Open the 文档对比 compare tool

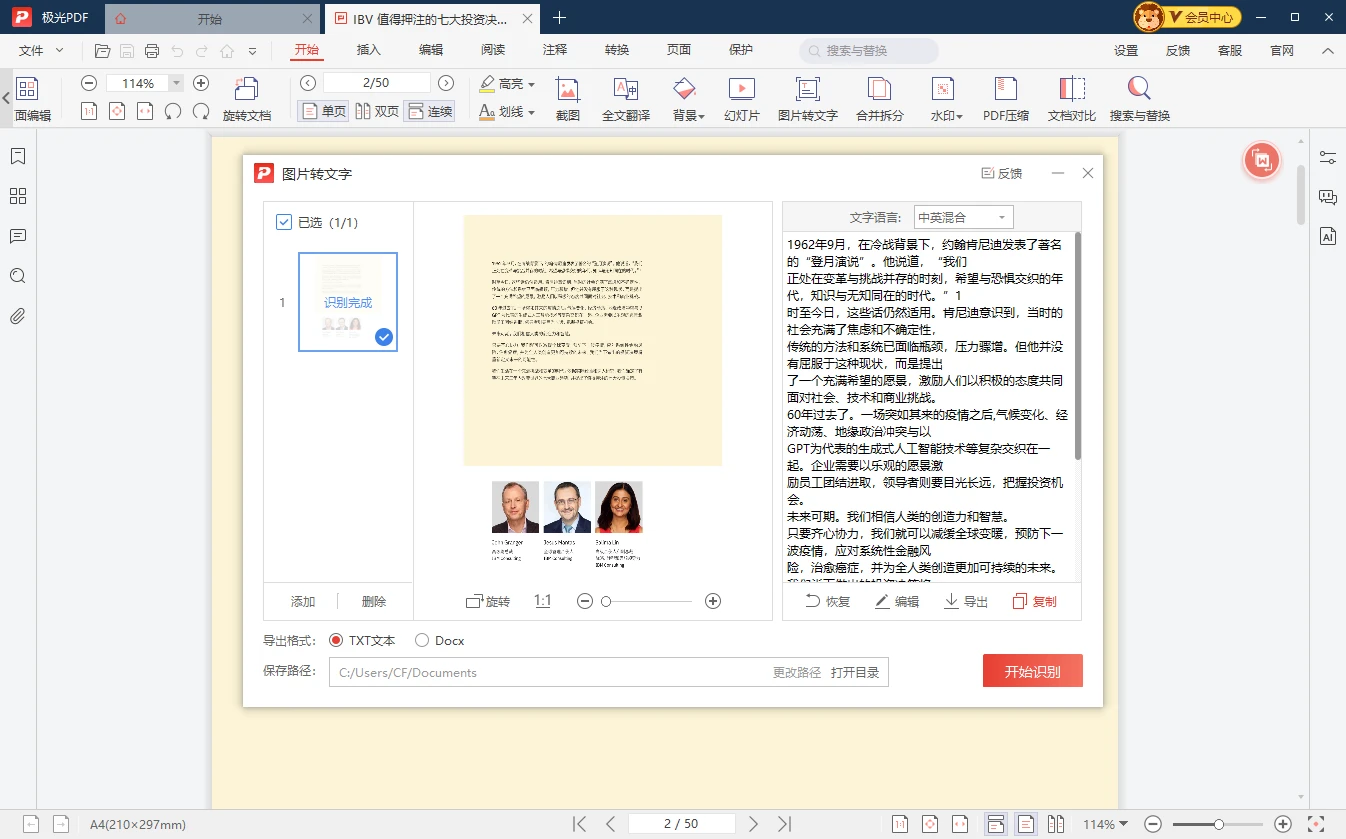click(1072, 99)
